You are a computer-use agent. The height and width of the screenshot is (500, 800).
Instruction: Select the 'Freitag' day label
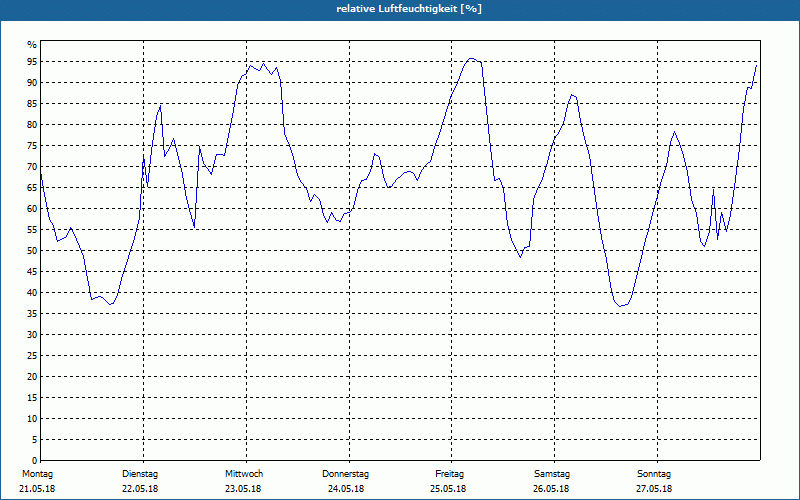449,474
